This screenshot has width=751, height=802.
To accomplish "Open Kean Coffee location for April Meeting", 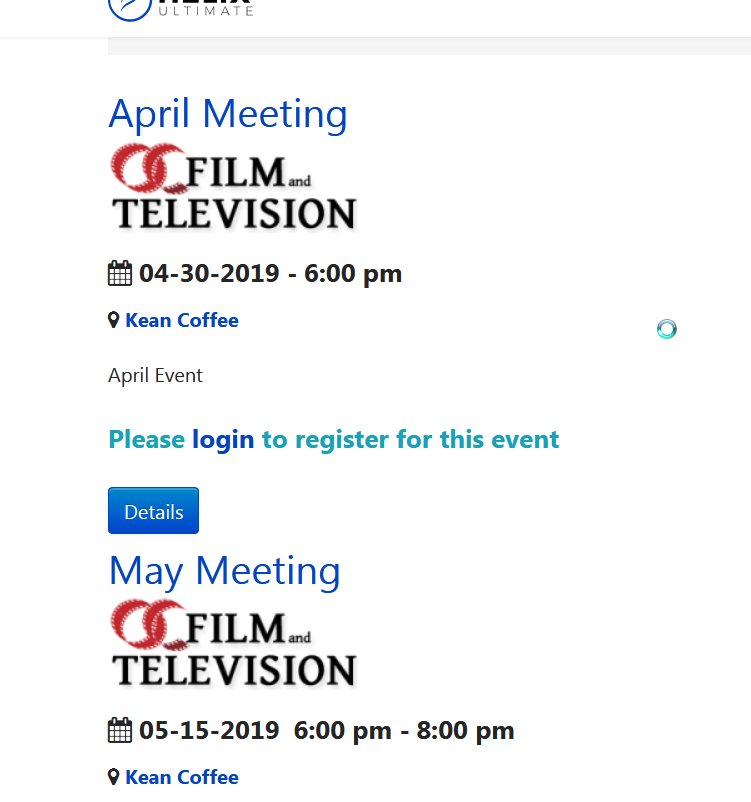I will click(x=182, y=320).
